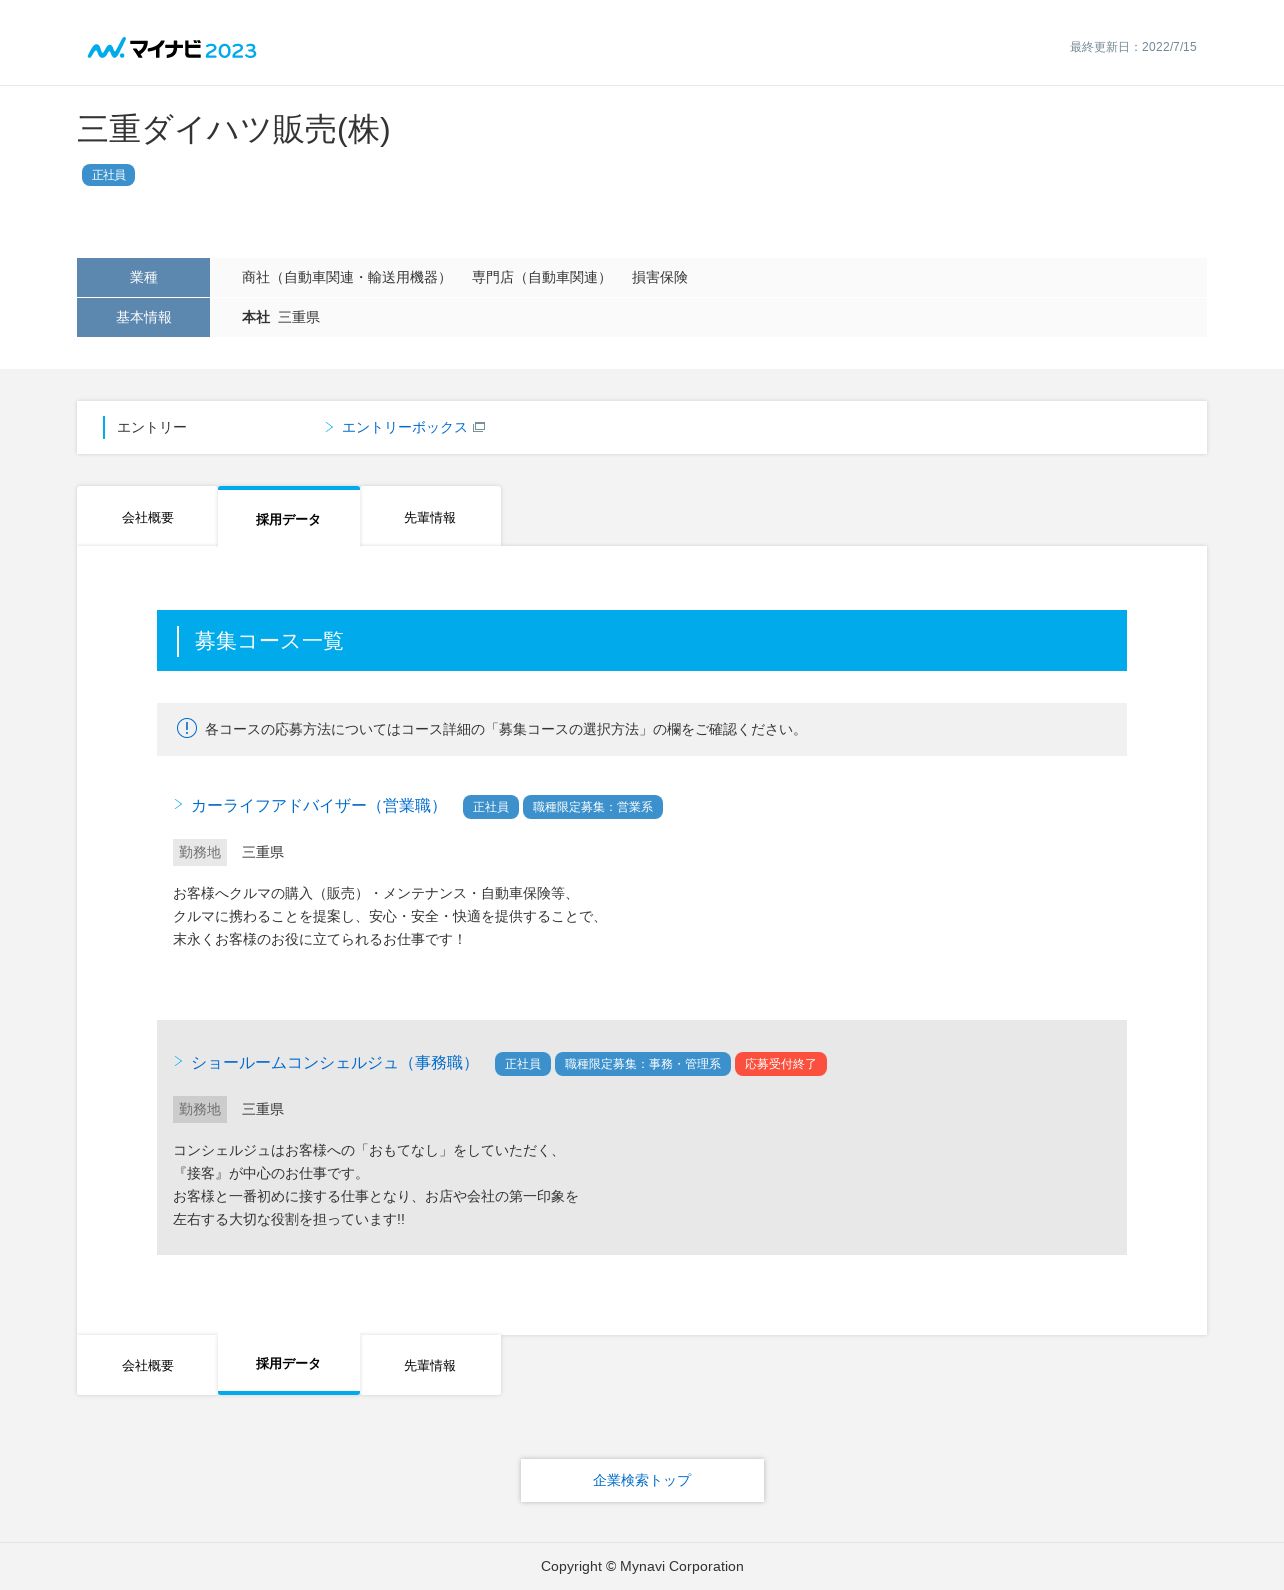Viewport: 1284px width, 1590px height.
Task: Switch to the bottom 会社概要 tab
Action: click(x=148, y=1365)
